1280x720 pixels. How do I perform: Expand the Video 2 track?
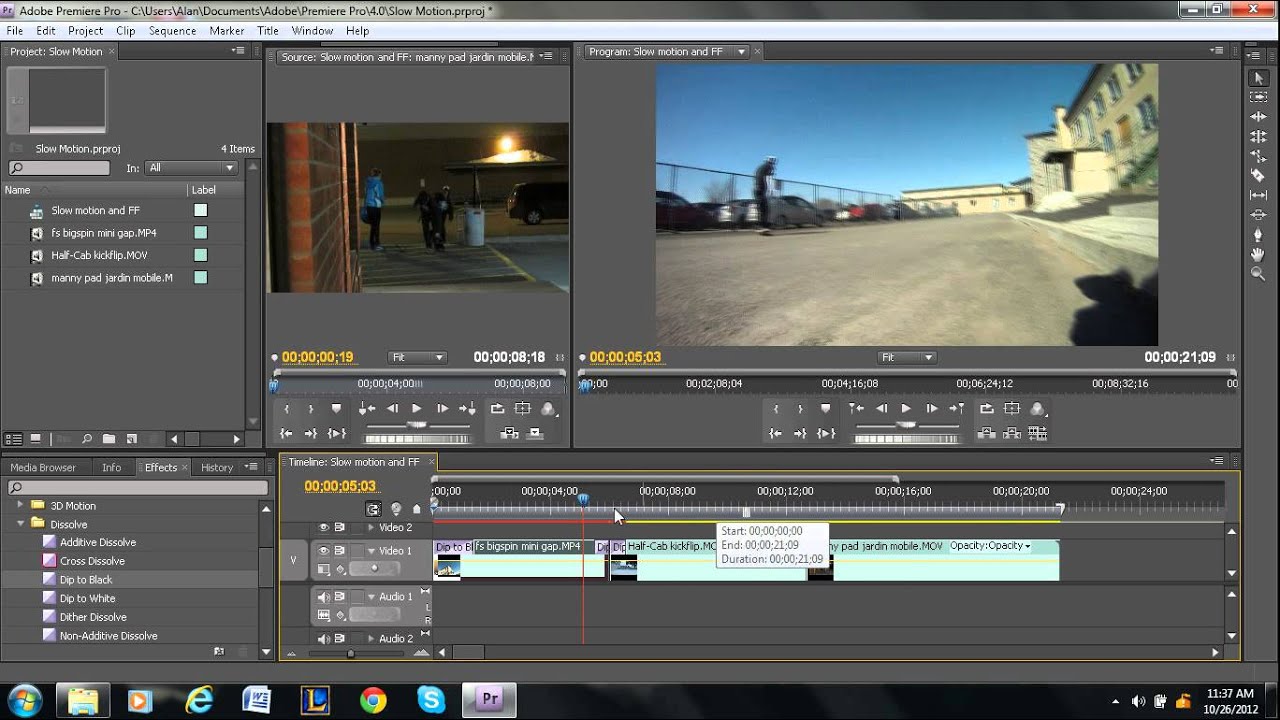(x=371, y=527)
